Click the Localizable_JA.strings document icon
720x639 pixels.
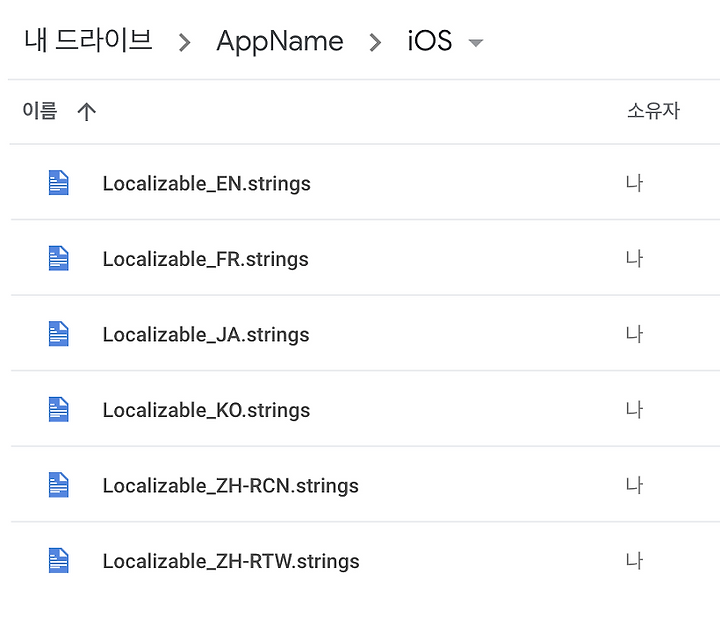59,334
